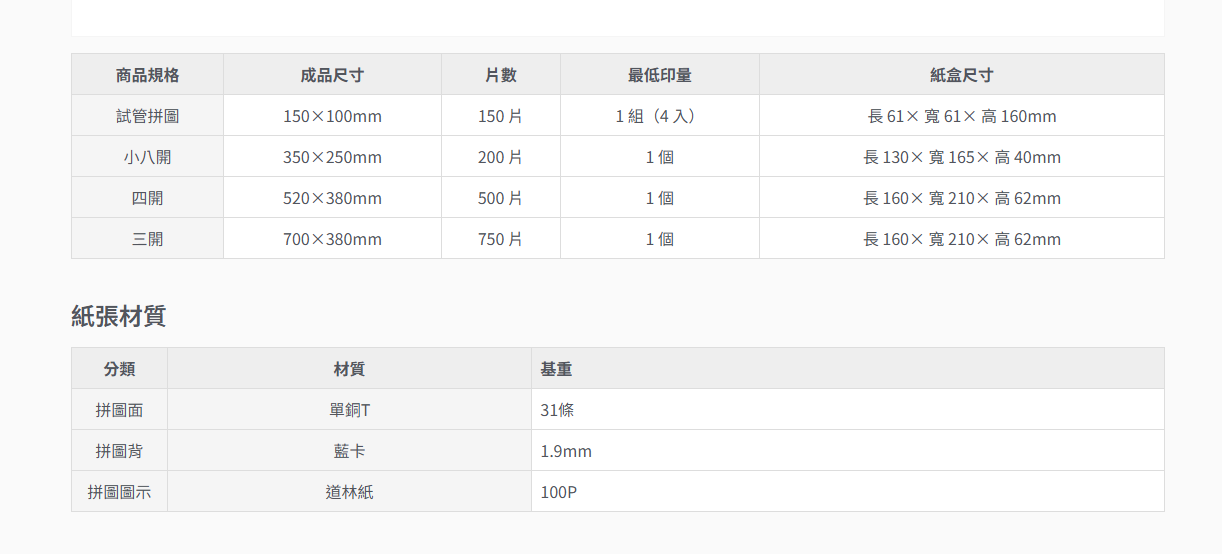
Task: Select the 藍卡 material cell
Action: click(349, 451)
